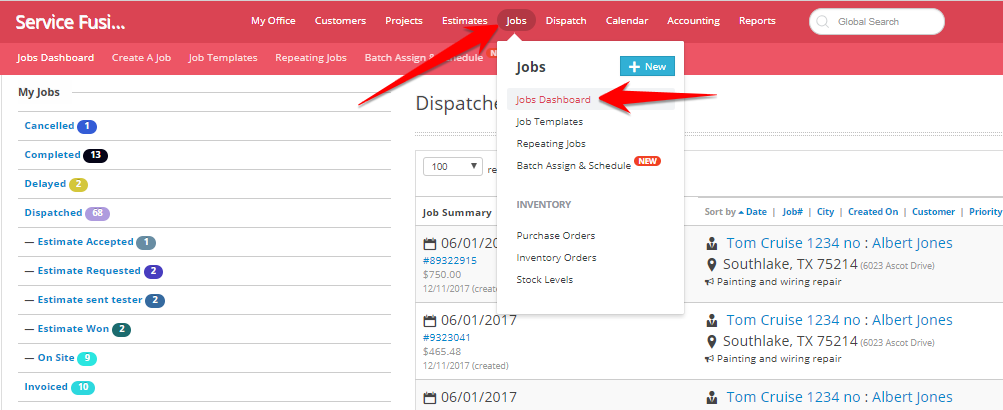
Task: Click map pin icon in job #89322915 row
Action: pos(711,265)
